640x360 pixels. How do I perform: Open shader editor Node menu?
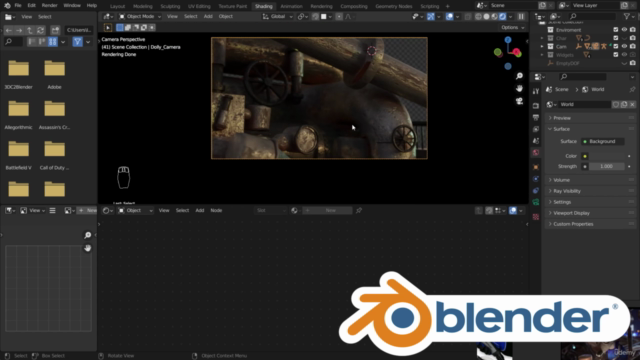[216, 211]
